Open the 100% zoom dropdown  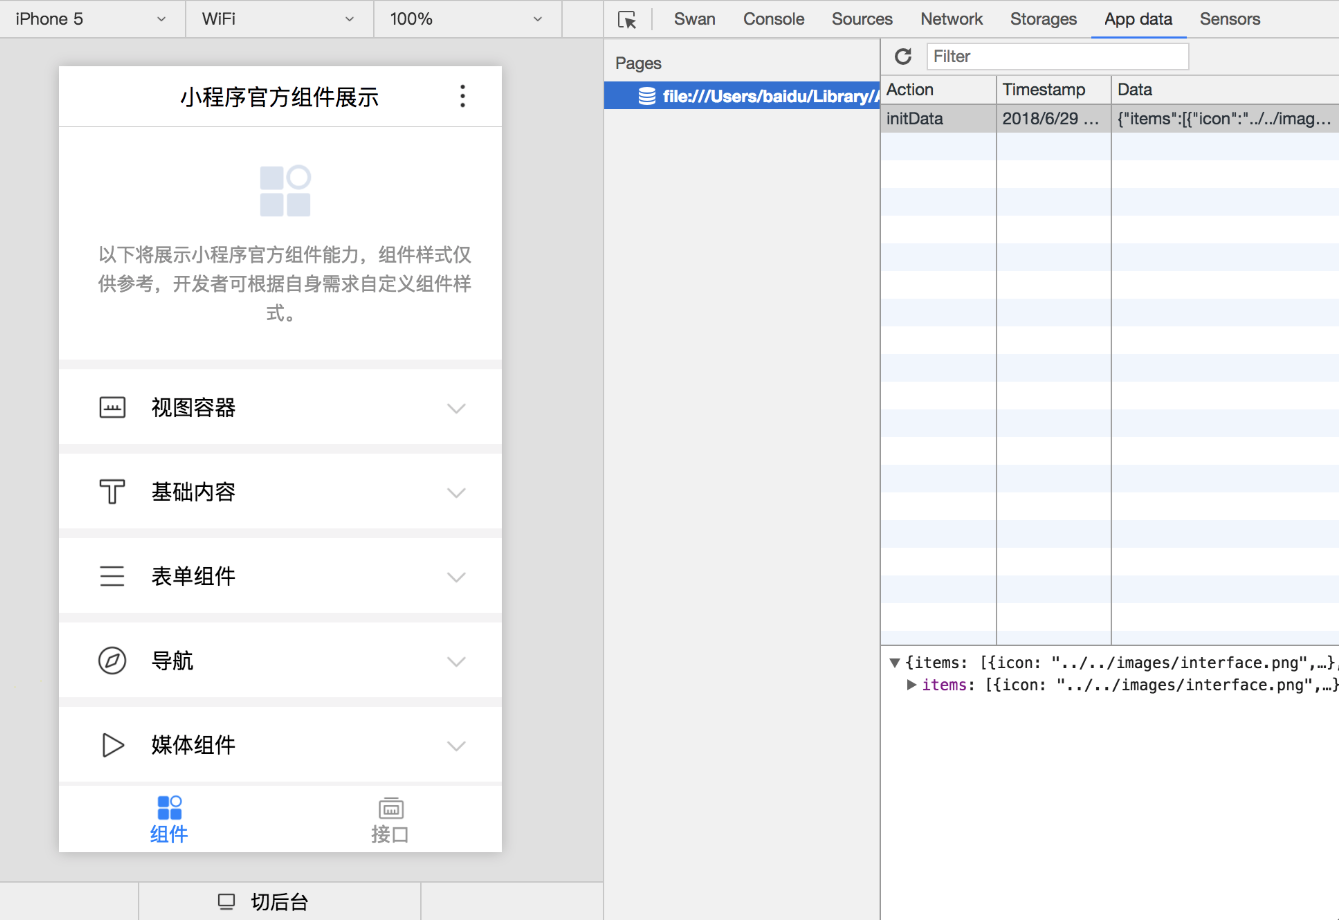(x=466, y=19)
